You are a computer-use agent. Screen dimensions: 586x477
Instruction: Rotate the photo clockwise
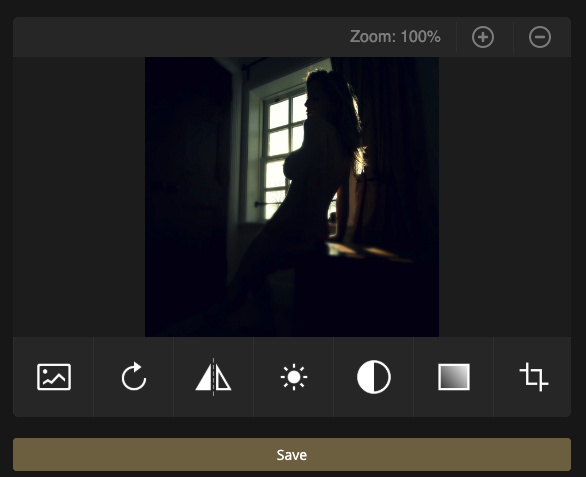point(134,377)
